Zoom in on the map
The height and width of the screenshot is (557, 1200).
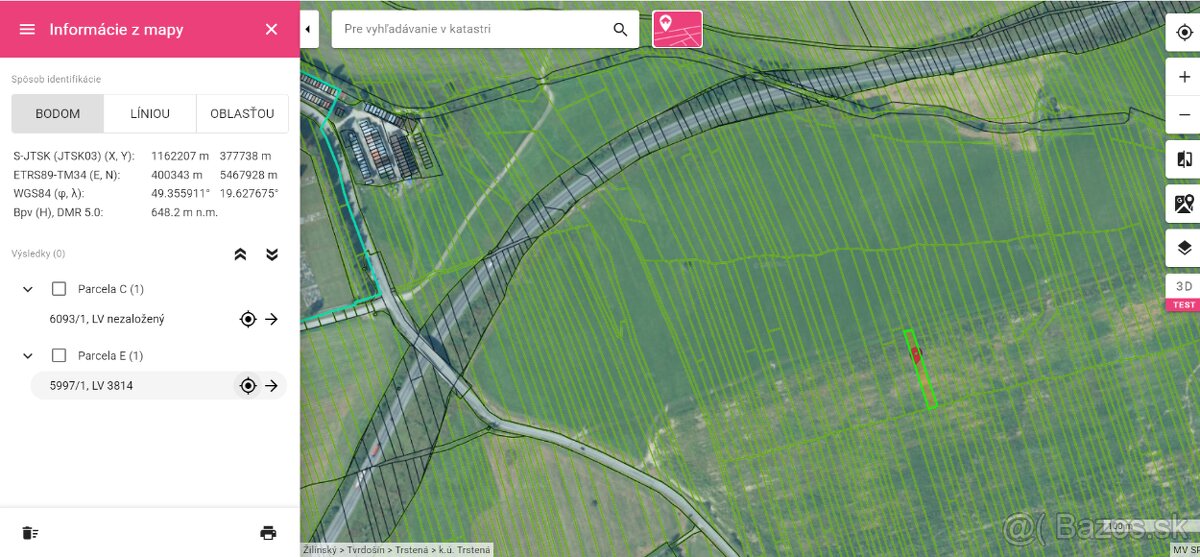point(1184,77)
